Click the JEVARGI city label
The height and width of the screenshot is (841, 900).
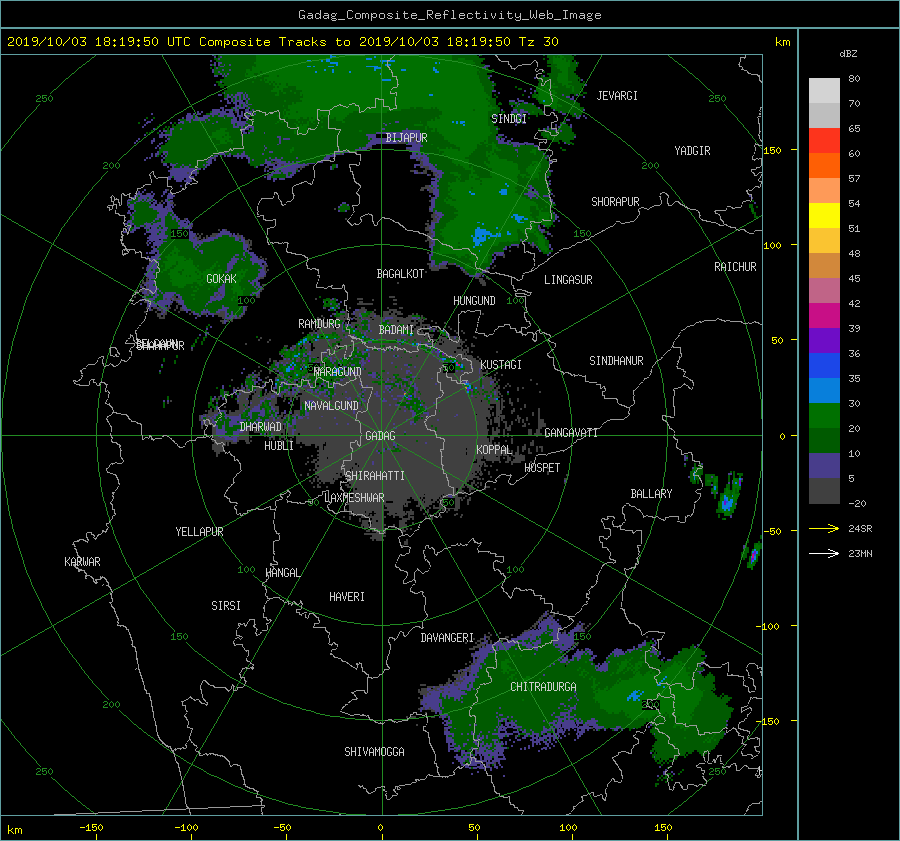click(617, 96)
